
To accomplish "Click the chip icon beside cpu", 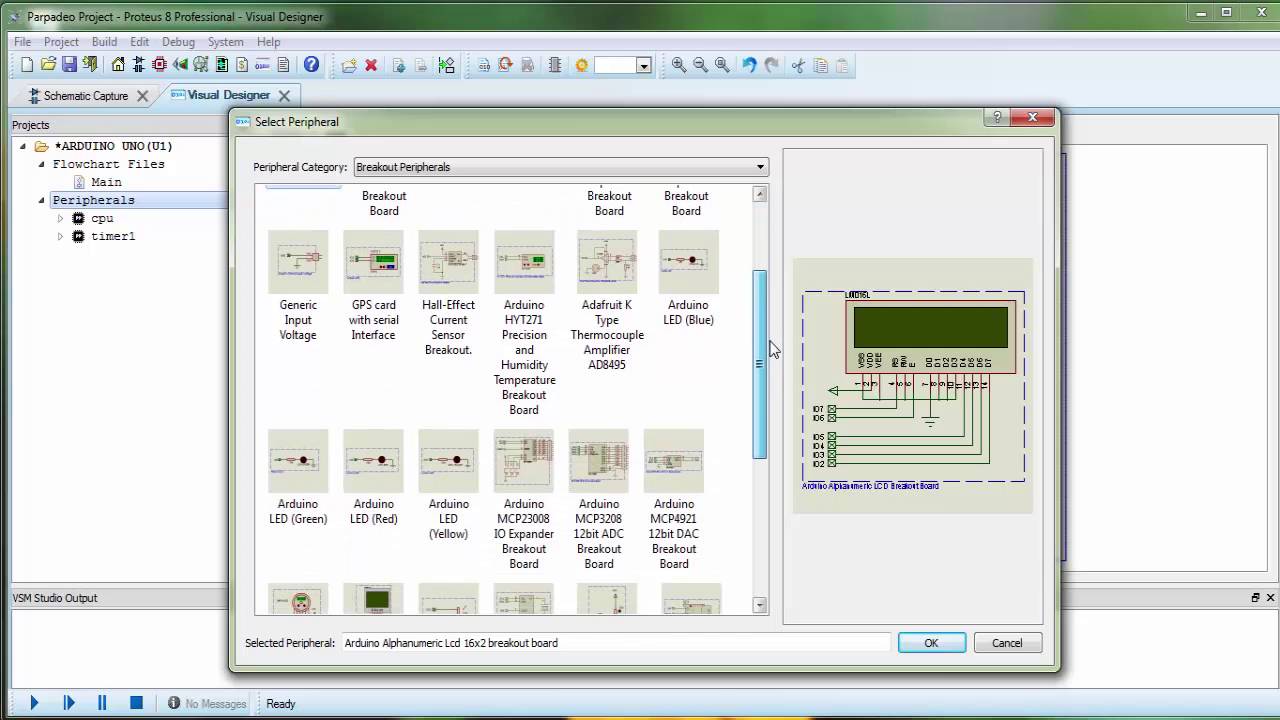I will (79, 218).
